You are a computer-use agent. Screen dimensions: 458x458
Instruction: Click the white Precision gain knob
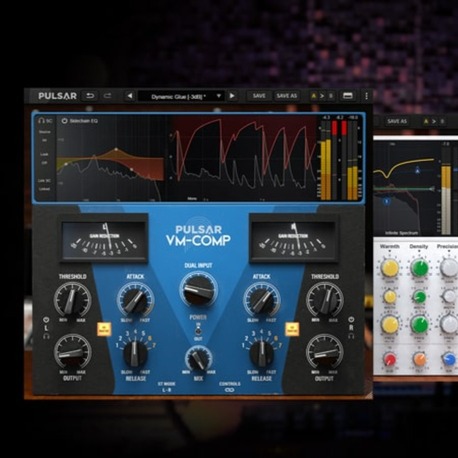(449, 268)
